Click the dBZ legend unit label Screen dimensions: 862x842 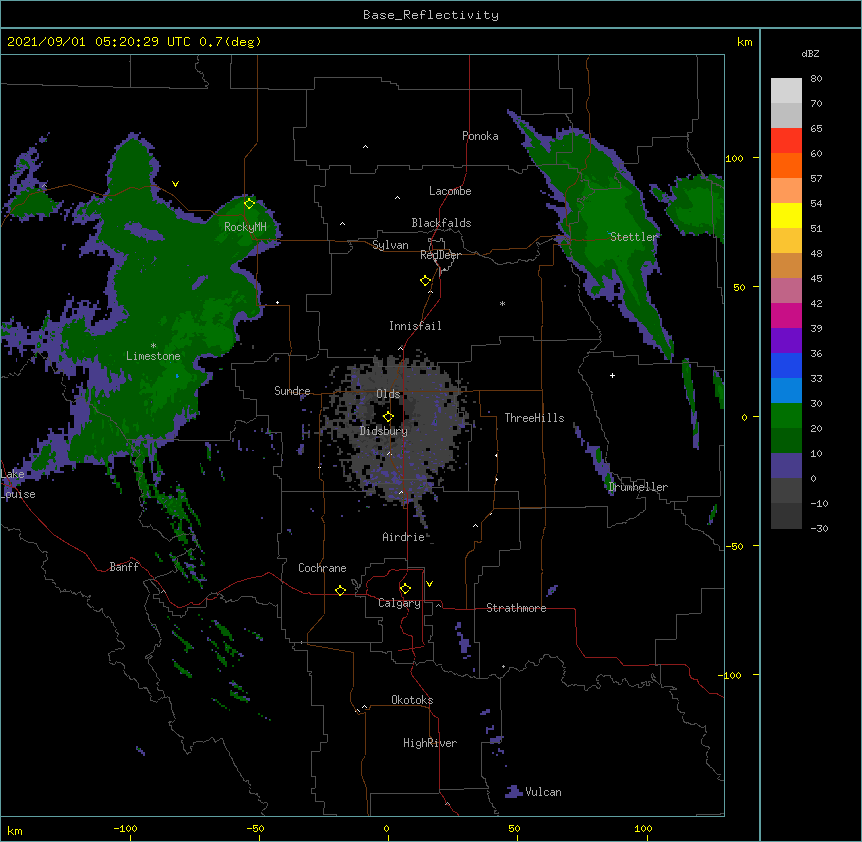[810, 54]
